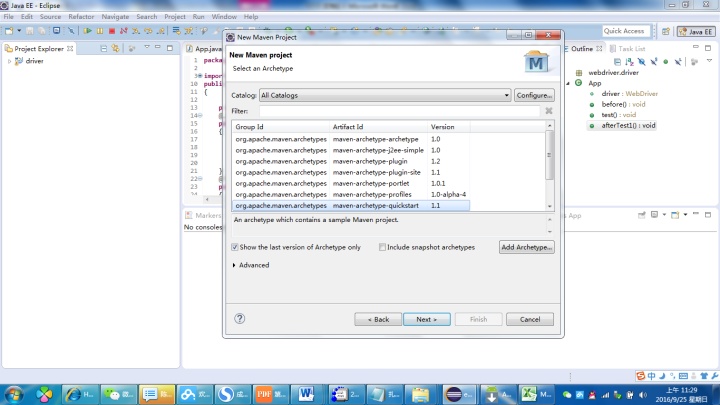Collapse All in Project Explorer toolbar
720x405 pixels.
[103, 48]
